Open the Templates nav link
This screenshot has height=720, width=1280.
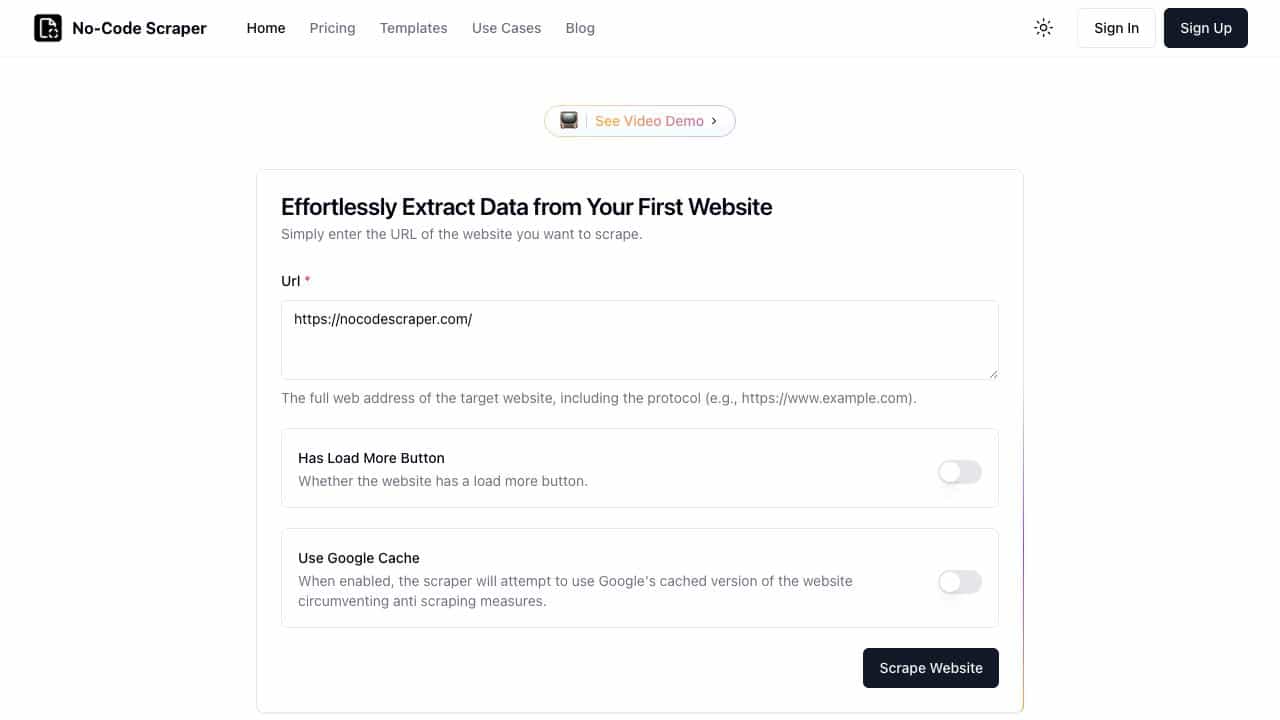click(413, 28)
